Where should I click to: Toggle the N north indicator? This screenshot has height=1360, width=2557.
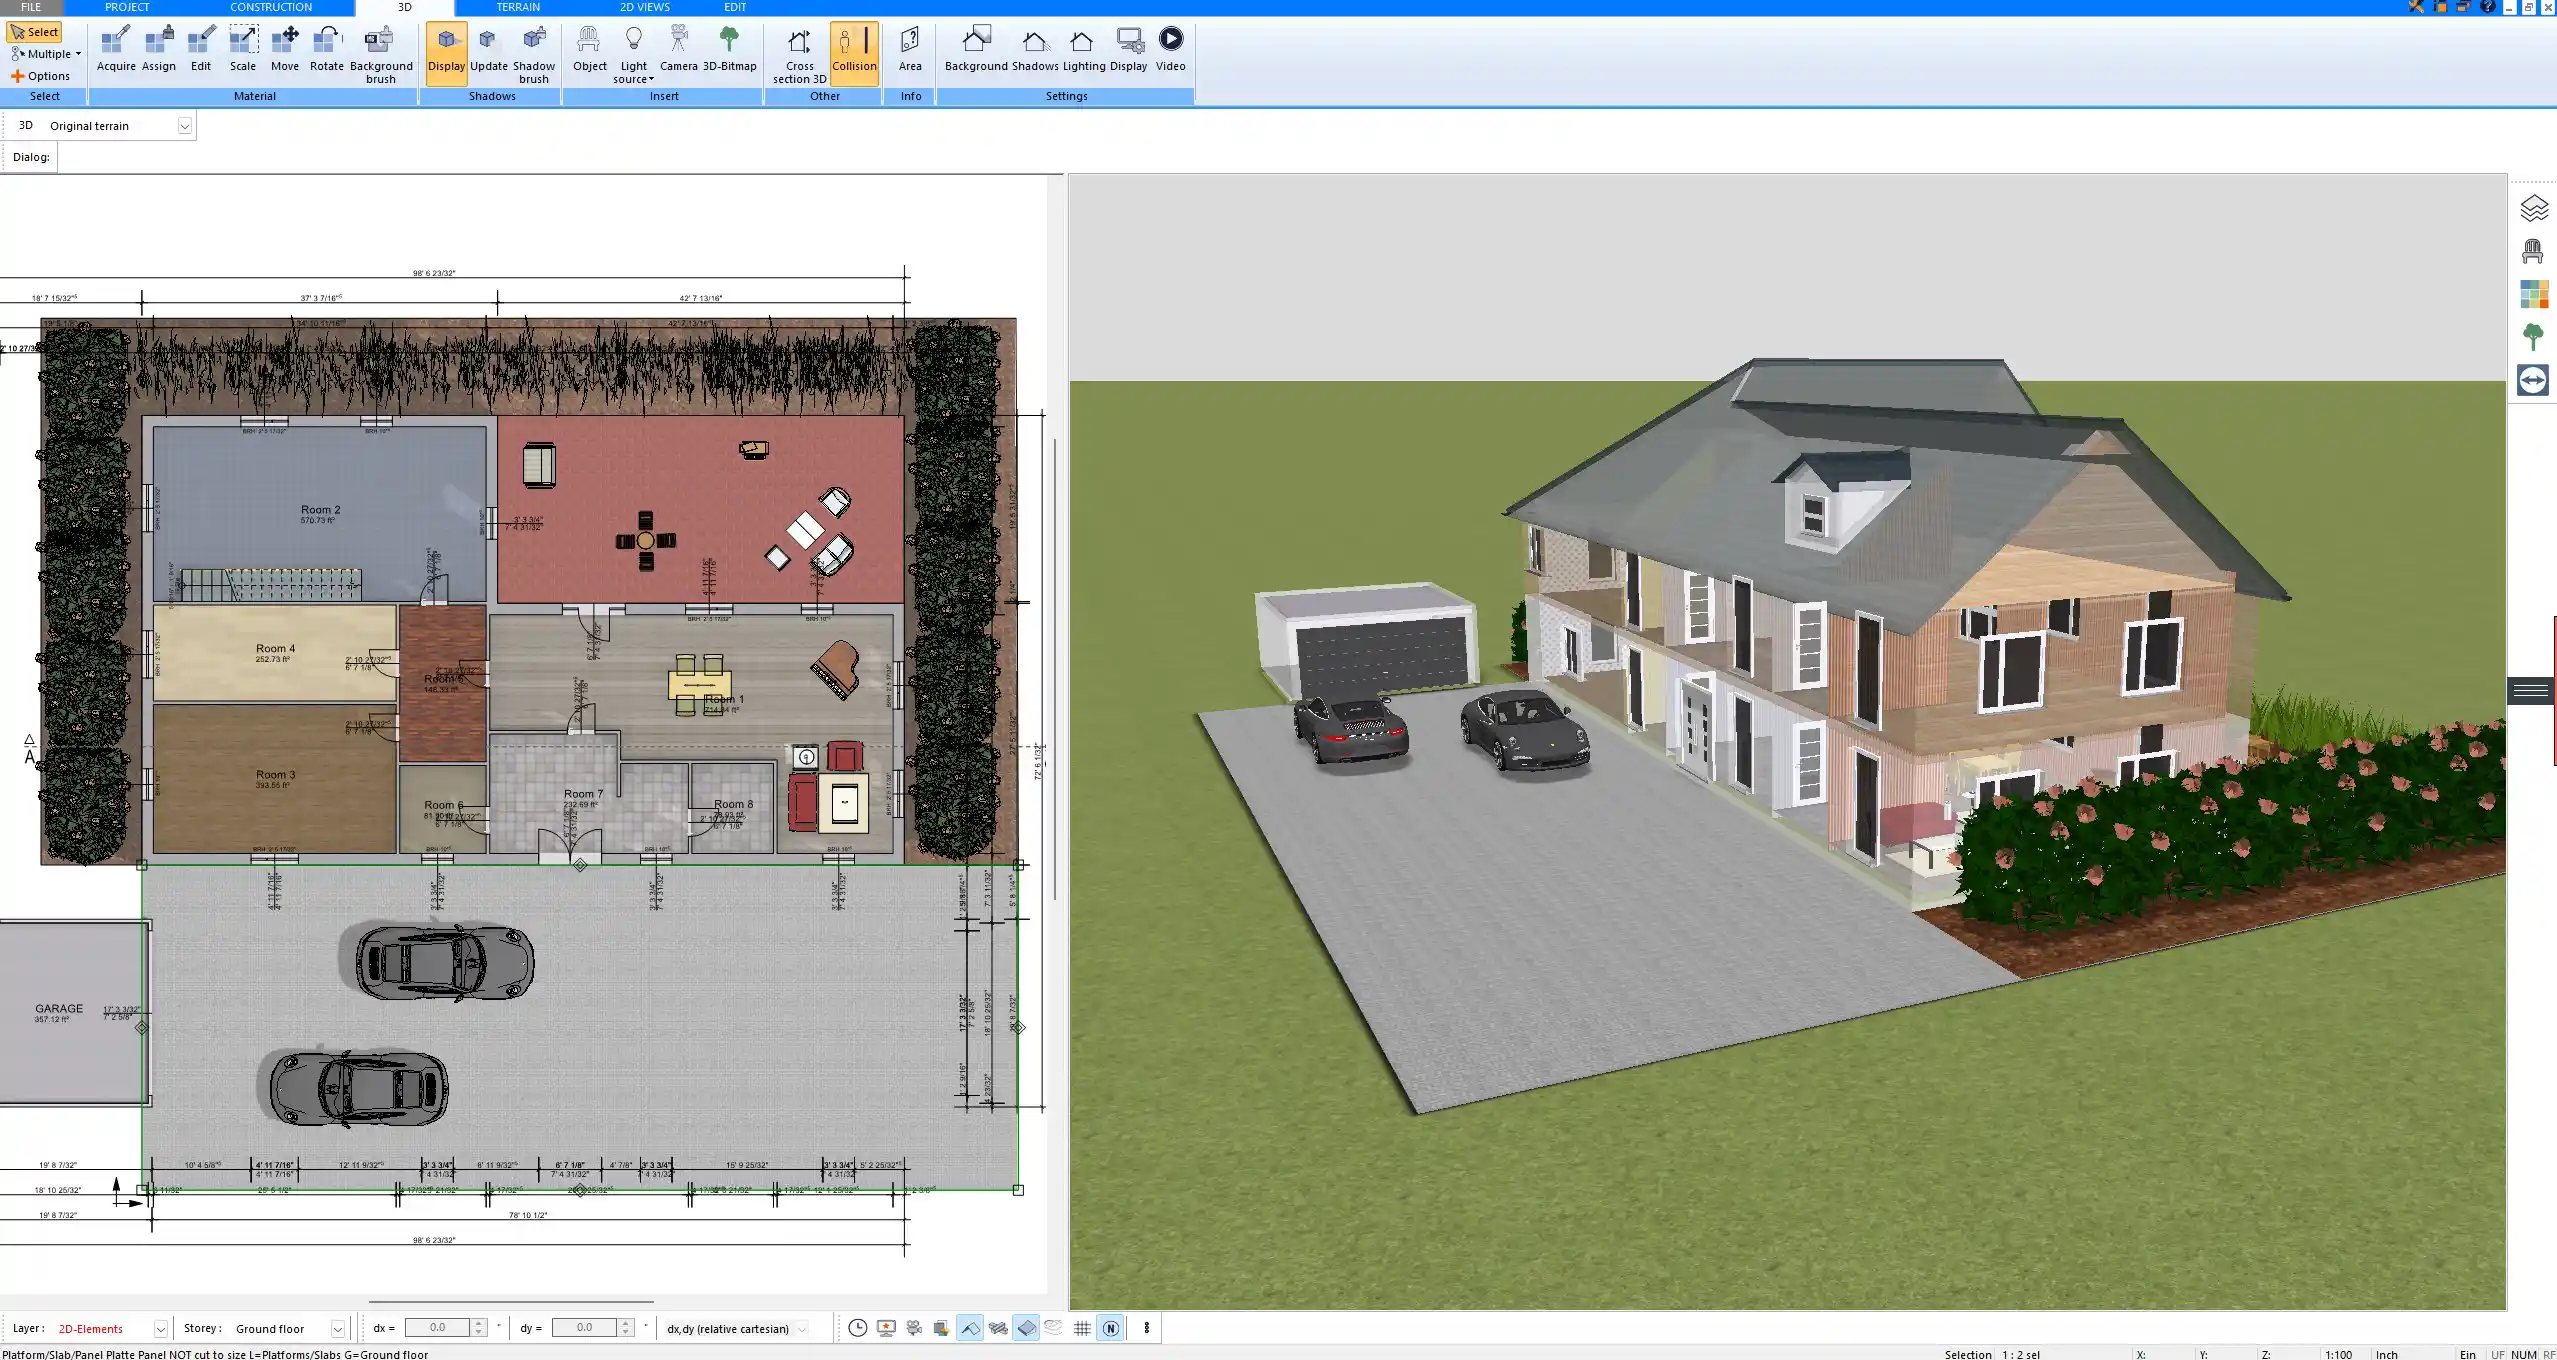(x=1110, y=1328)
